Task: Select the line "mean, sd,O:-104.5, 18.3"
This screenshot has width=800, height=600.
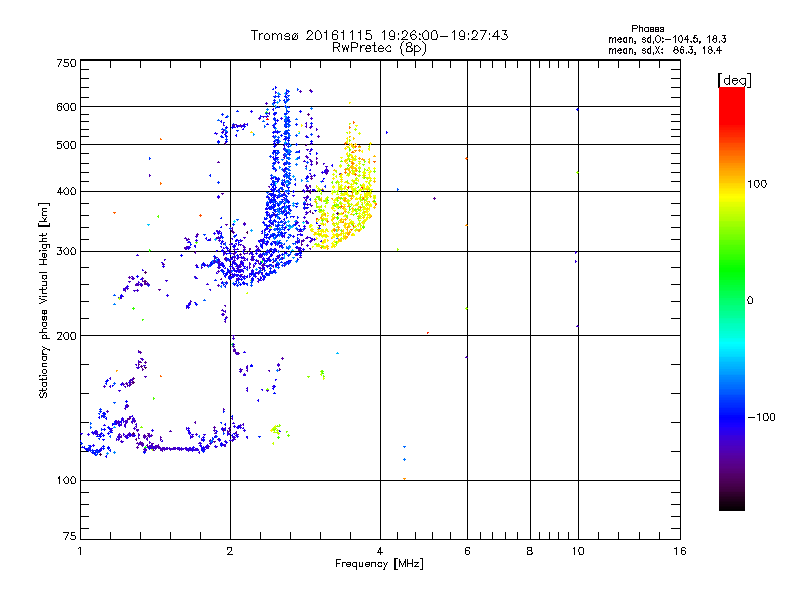Action: point(667,39)
